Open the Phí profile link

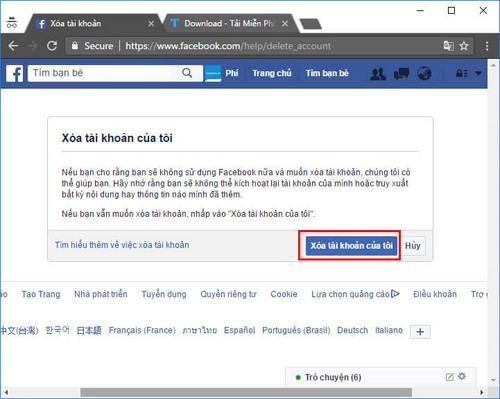[x=232, y=73]
